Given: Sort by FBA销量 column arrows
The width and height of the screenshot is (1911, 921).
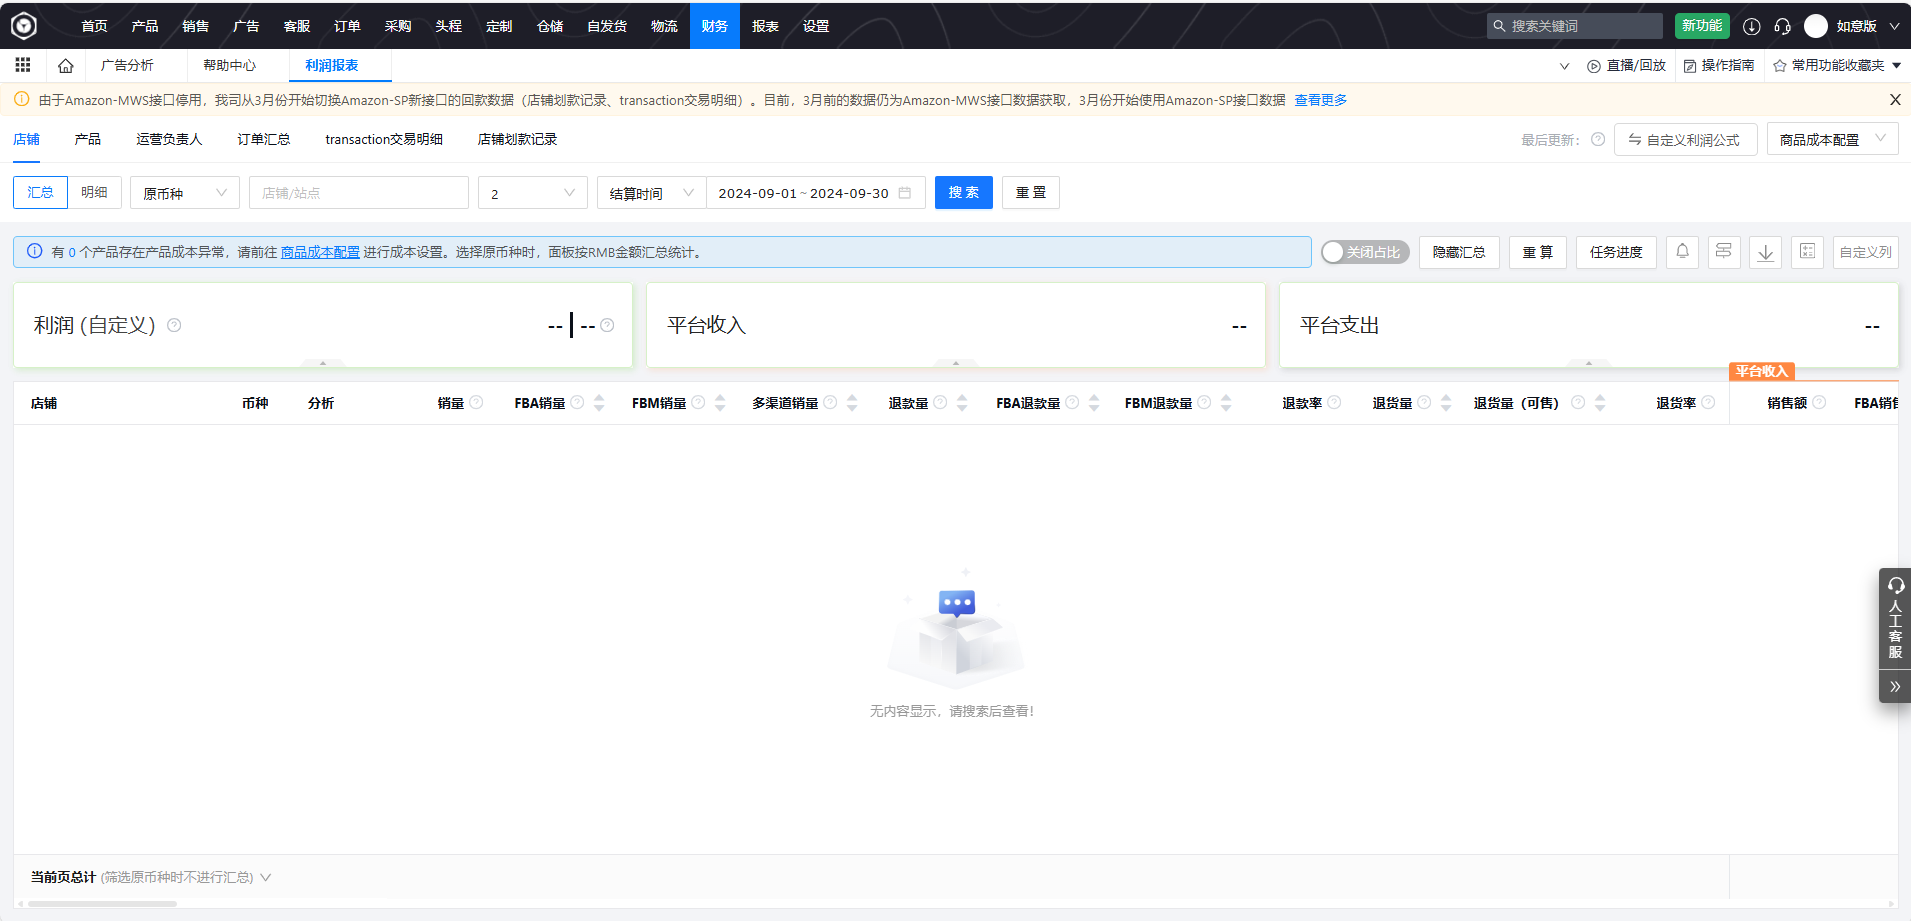Looking at the screenshot, I should point(599,403).
